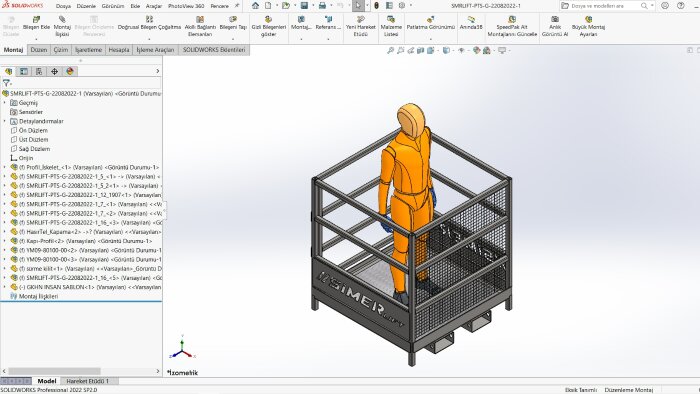
Task: Open the PhotoView 360 menu
Action: pos(186,6)
